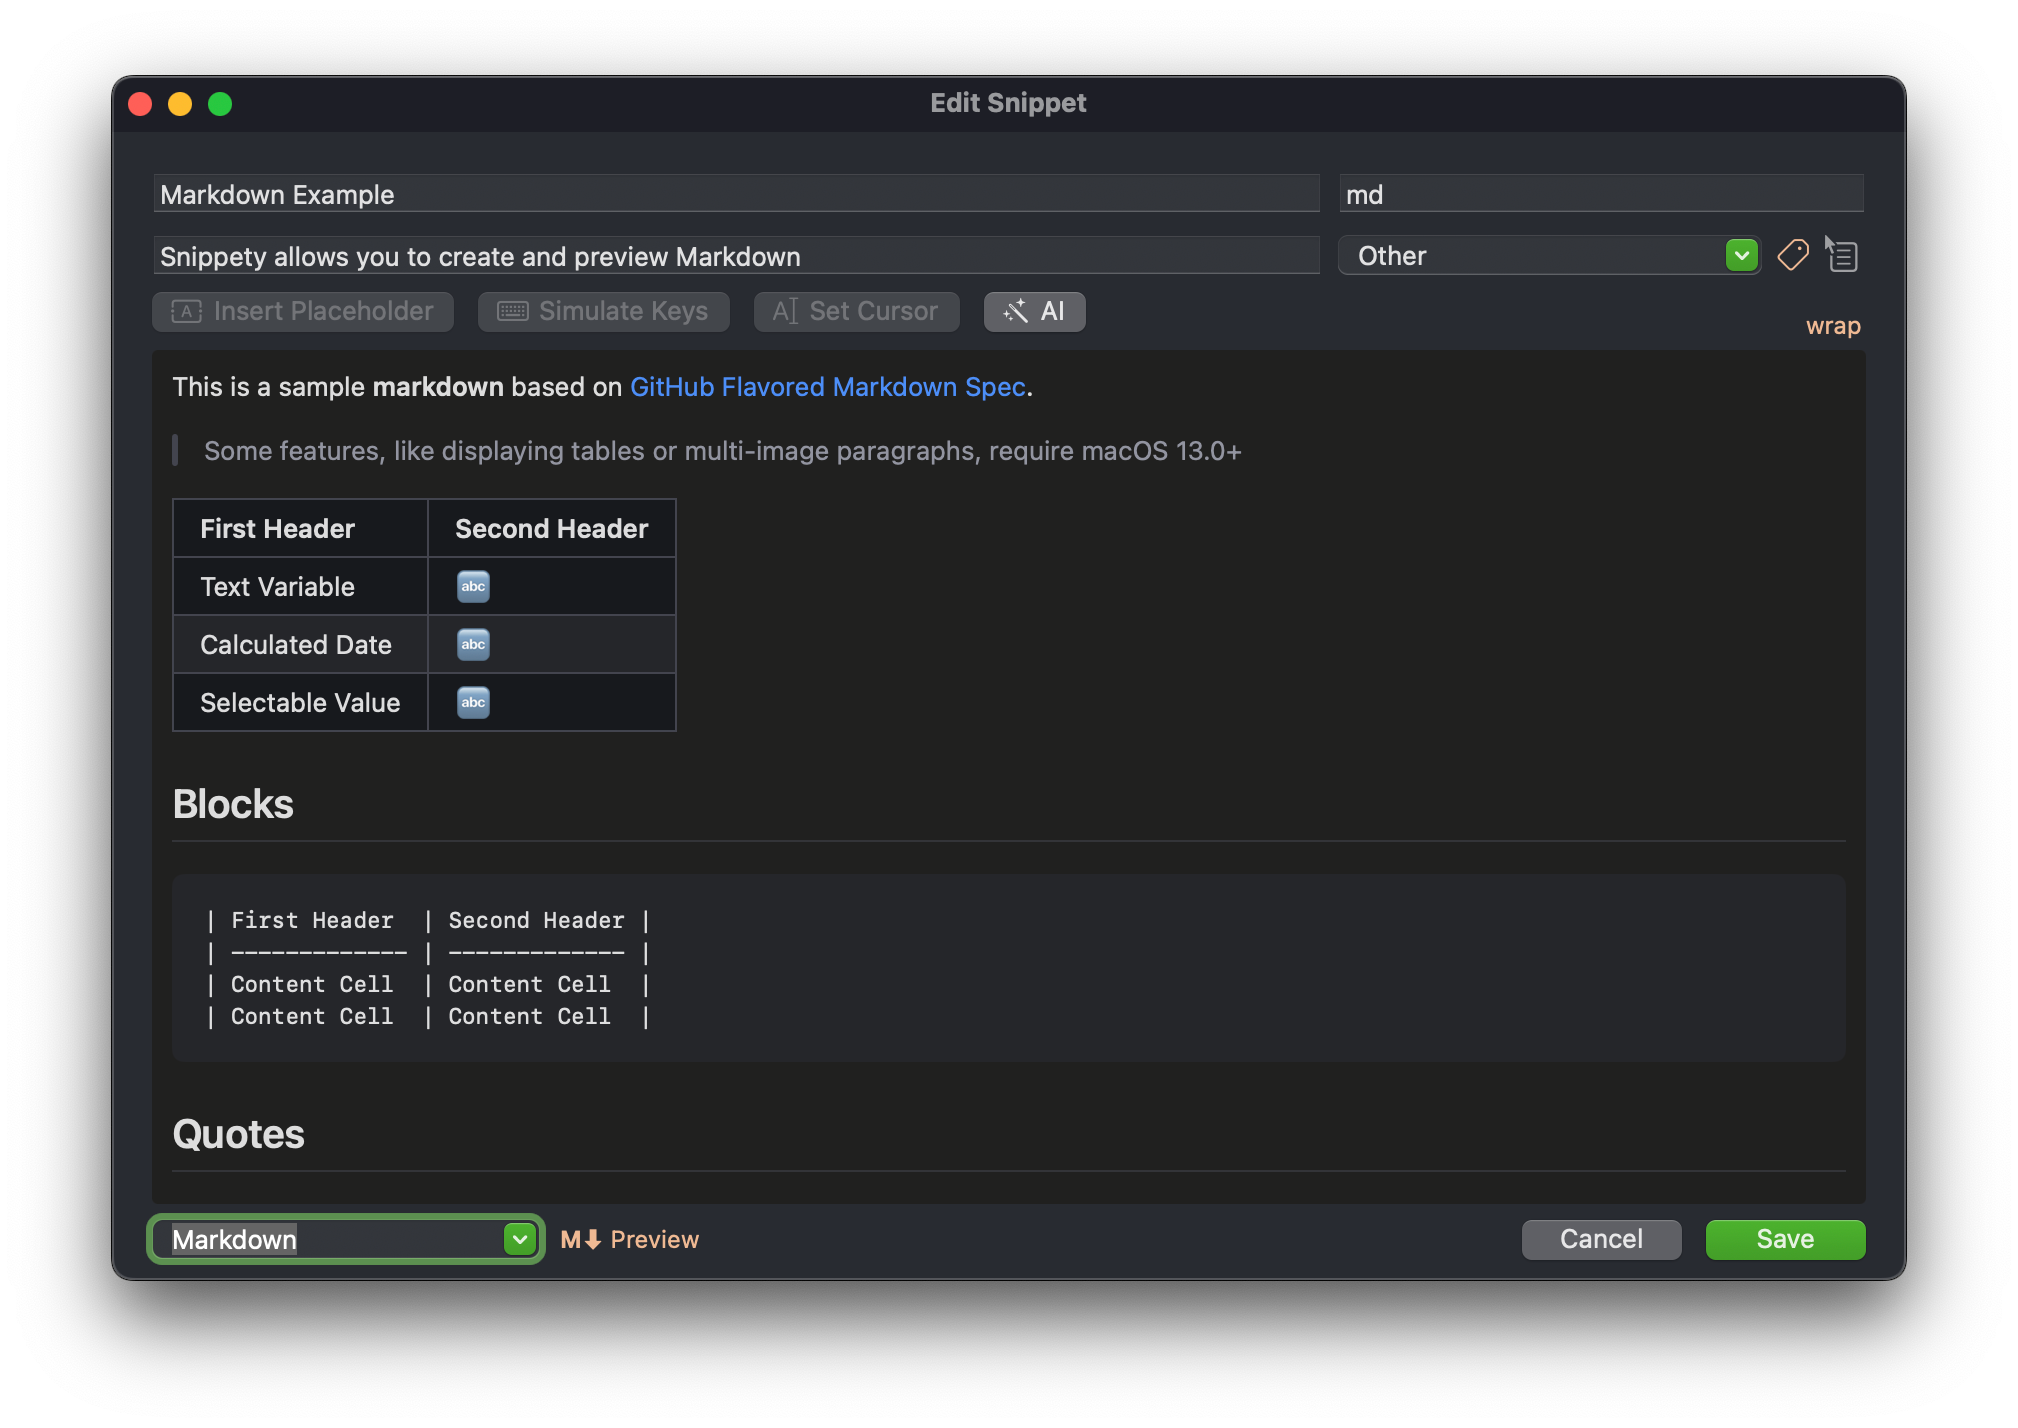Toggle the wrap option
This screenshot has height=1428, width=2018.
pyautogui.click(x=1832, y=326)
